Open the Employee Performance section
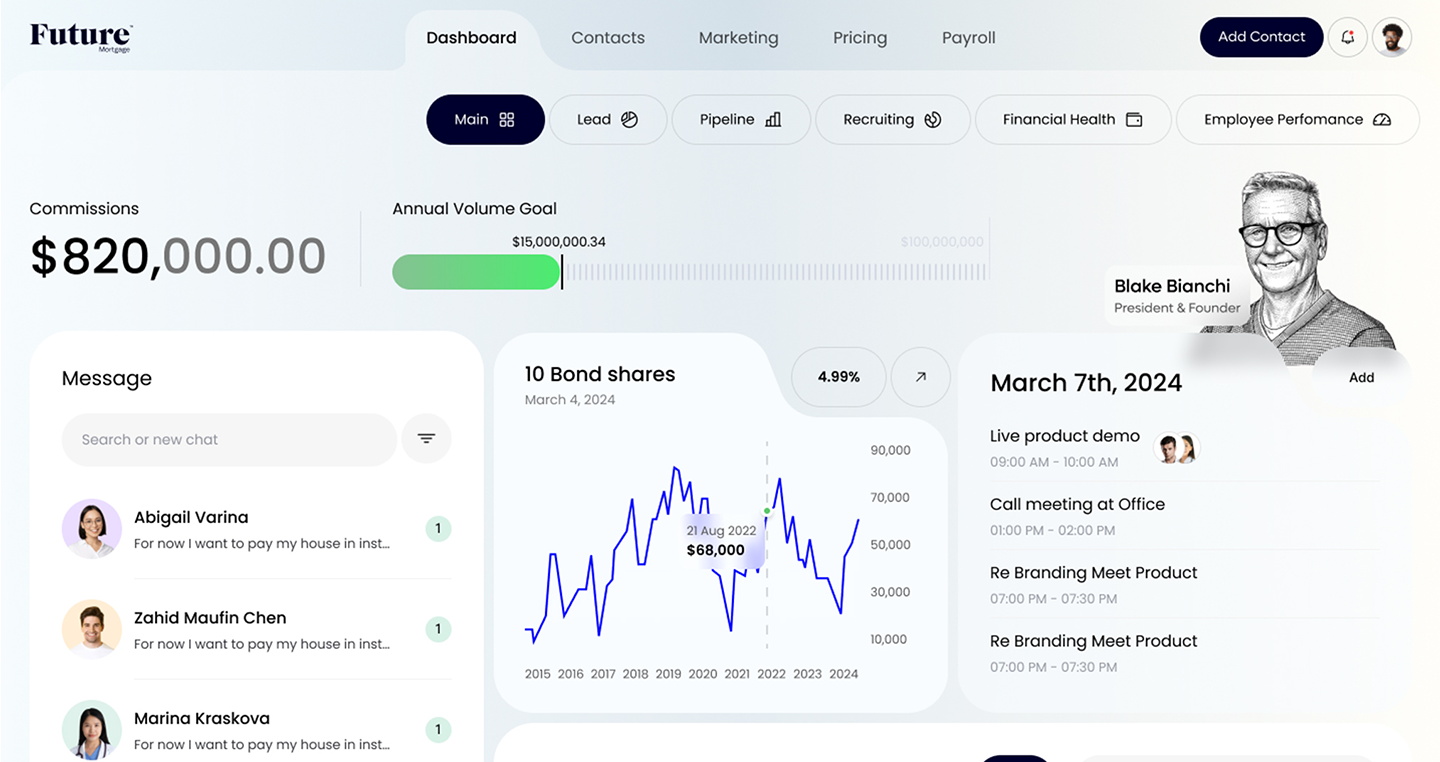Screen dimensions: 1440x762 pos(1297,120)
